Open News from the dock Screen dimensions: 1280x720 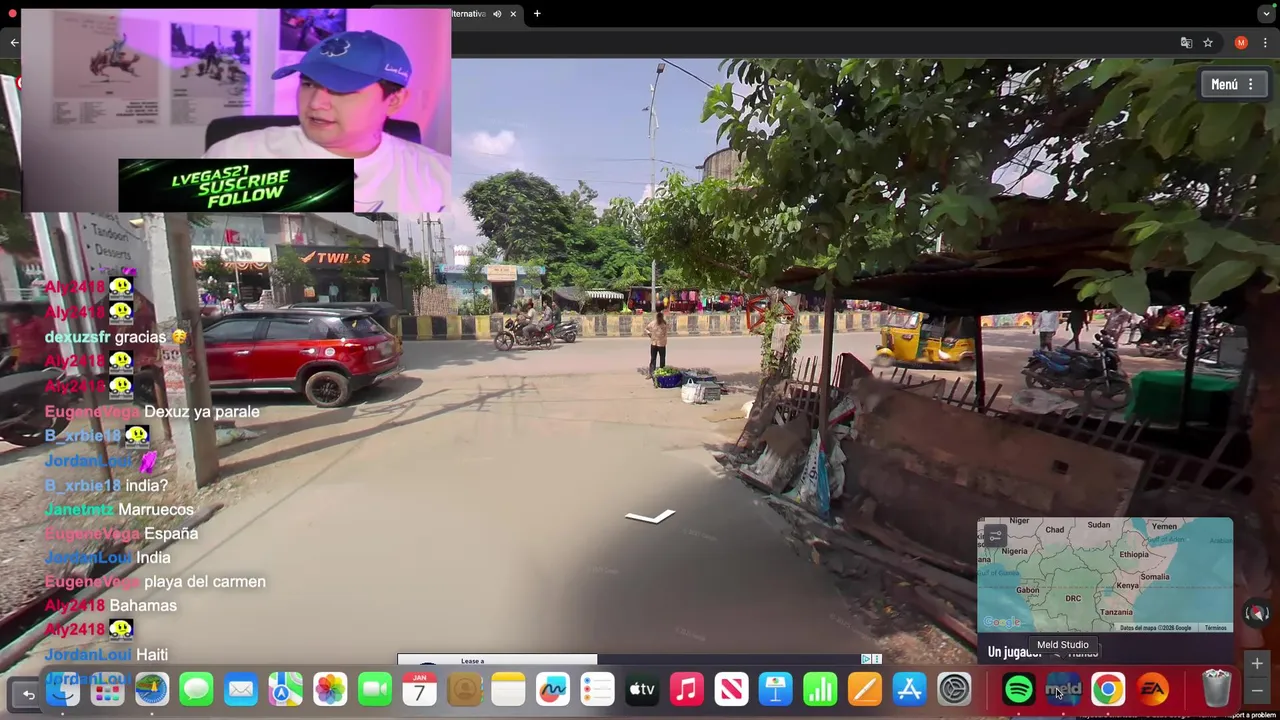[x=731, y=690]
